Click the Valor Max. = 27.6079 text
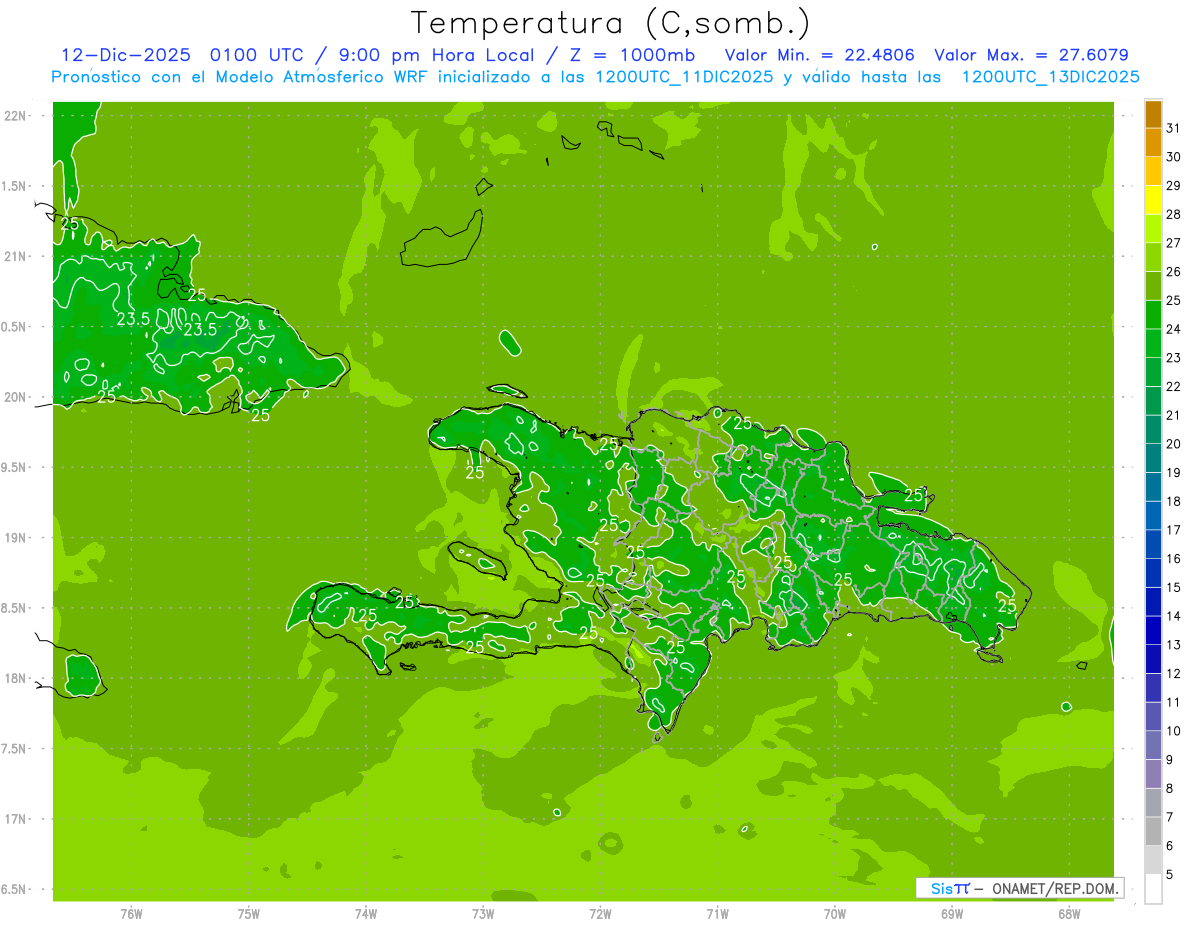The height and width of the screenshot is (927, 1200). pos(1032,55)
